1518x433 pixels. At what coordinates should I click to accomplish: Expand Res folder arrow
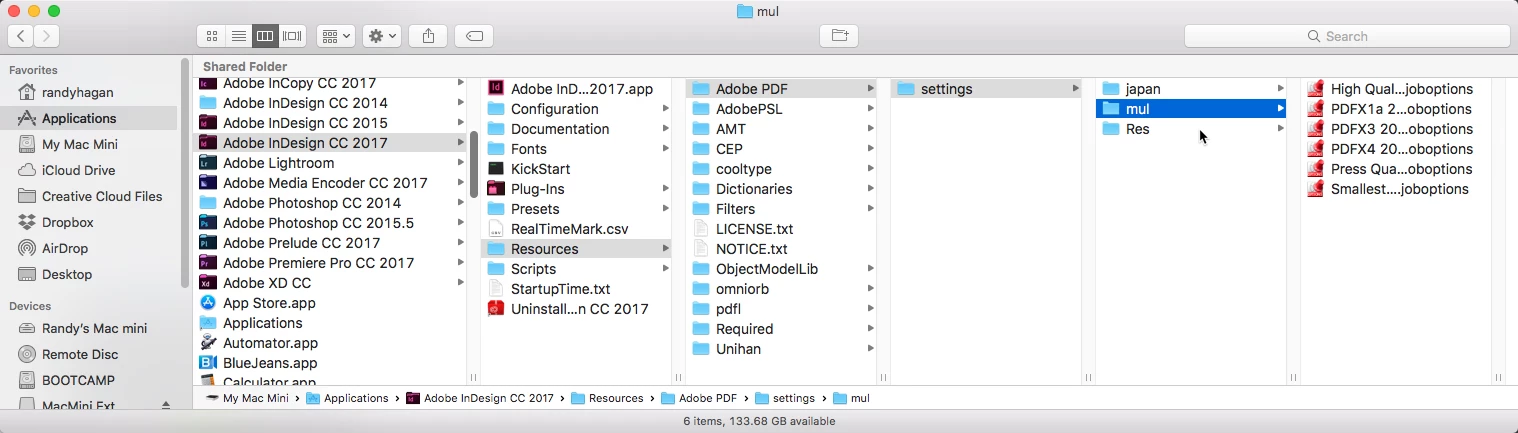click(x=1280, y=129)
